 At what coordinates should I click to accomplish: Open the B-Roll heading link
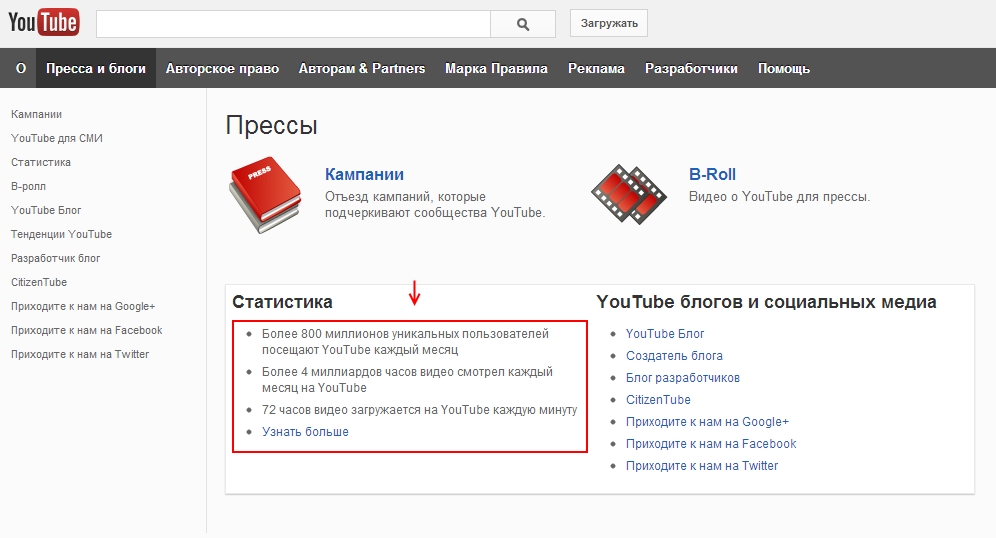click(x=712, y=175)
